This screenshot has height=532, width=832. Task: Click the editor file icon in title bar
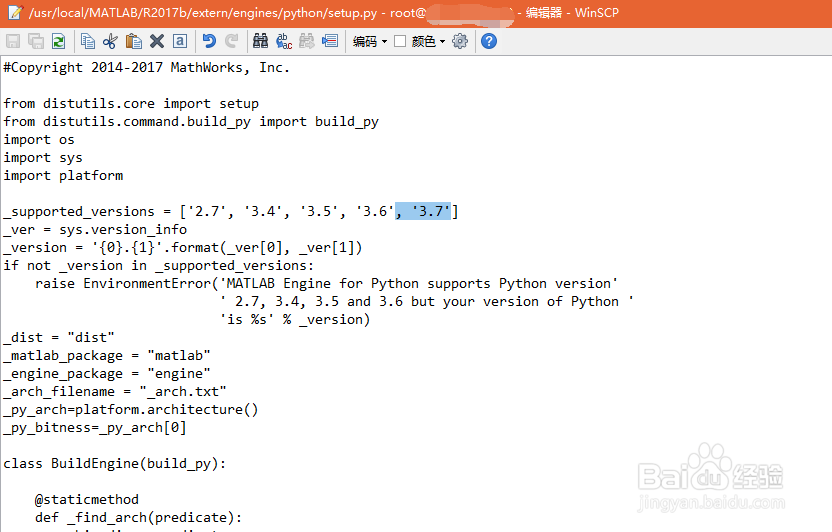click(x=14, y=12)
